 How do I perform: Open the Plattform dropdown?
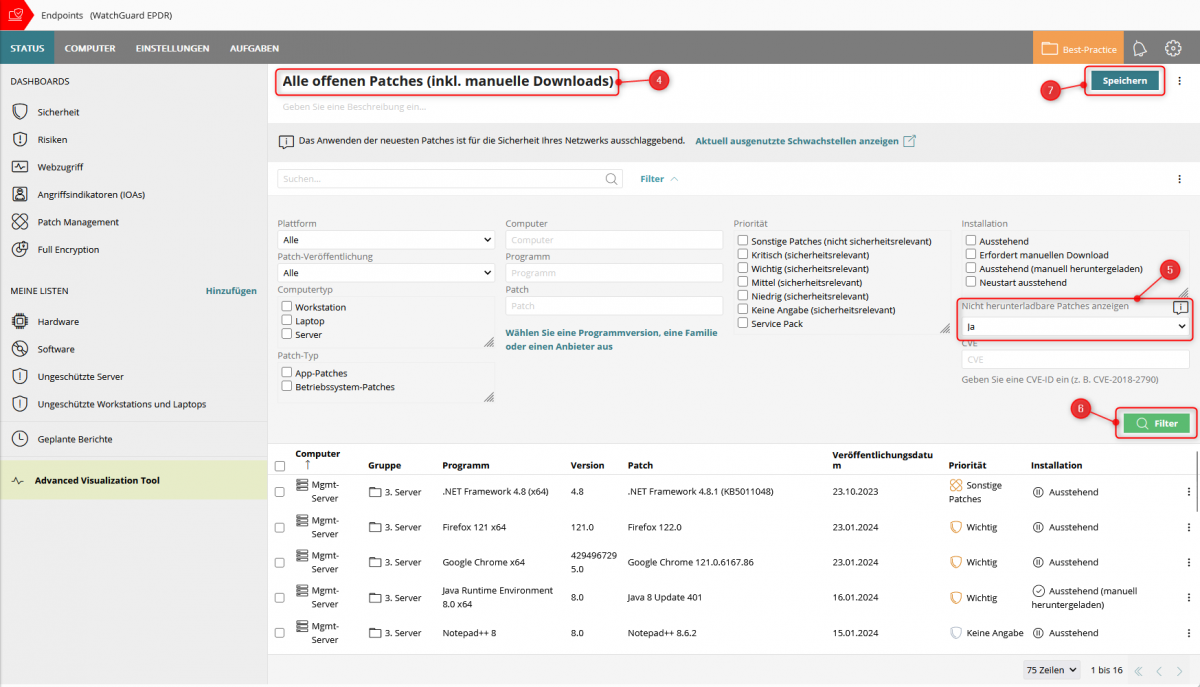385,239
